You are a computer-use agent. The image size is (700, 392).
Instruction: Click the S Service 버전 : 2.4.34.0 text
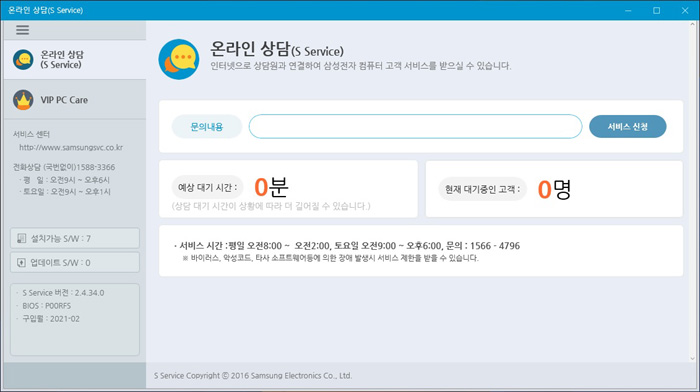click(63, 293)
